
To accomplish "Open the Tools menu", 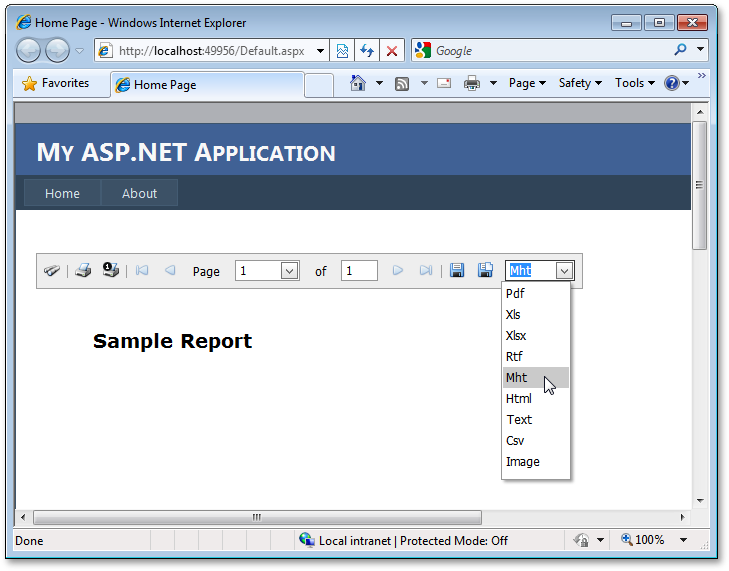I will (635, 83).
